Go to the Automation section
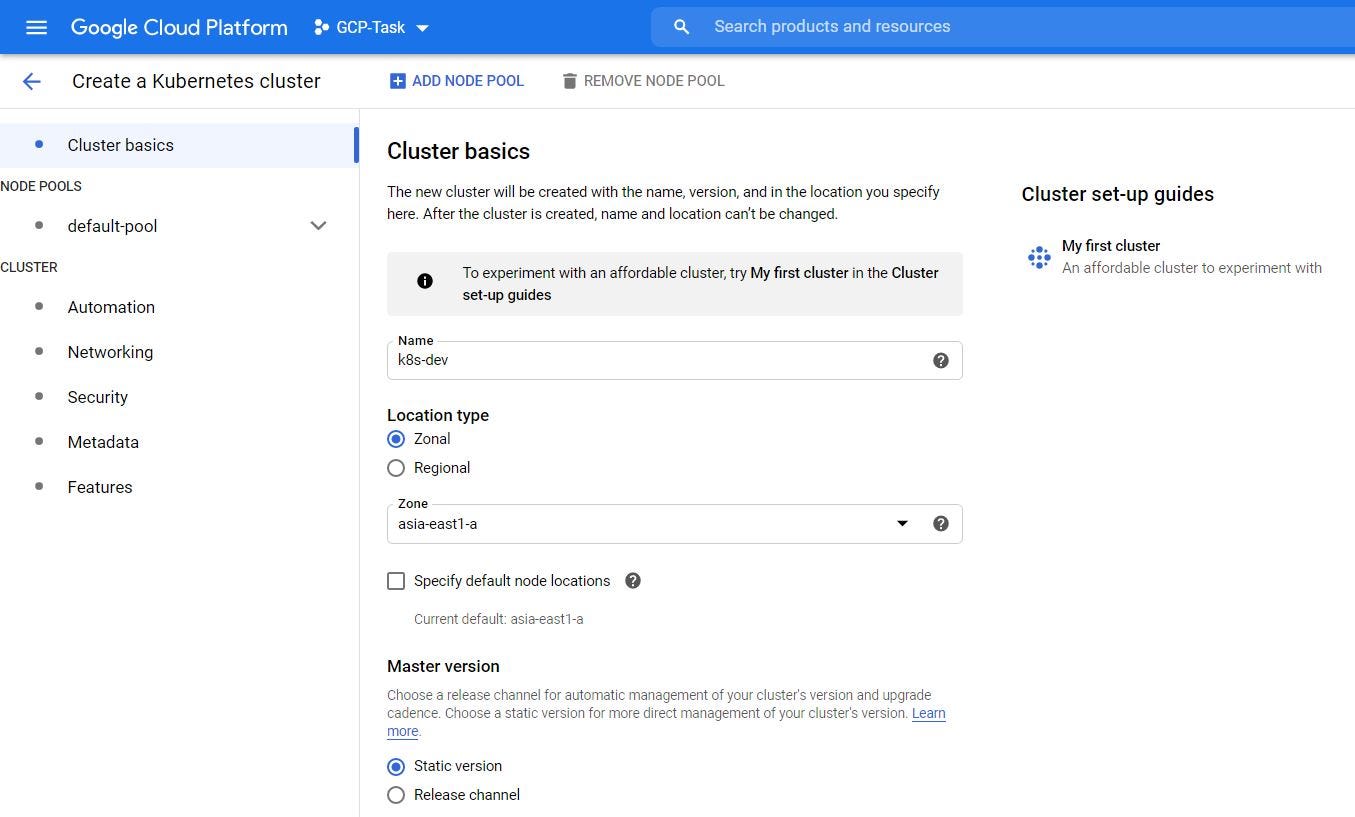Screen dimensions: 1355x817 pyautogui.click(x=178, y=307)
